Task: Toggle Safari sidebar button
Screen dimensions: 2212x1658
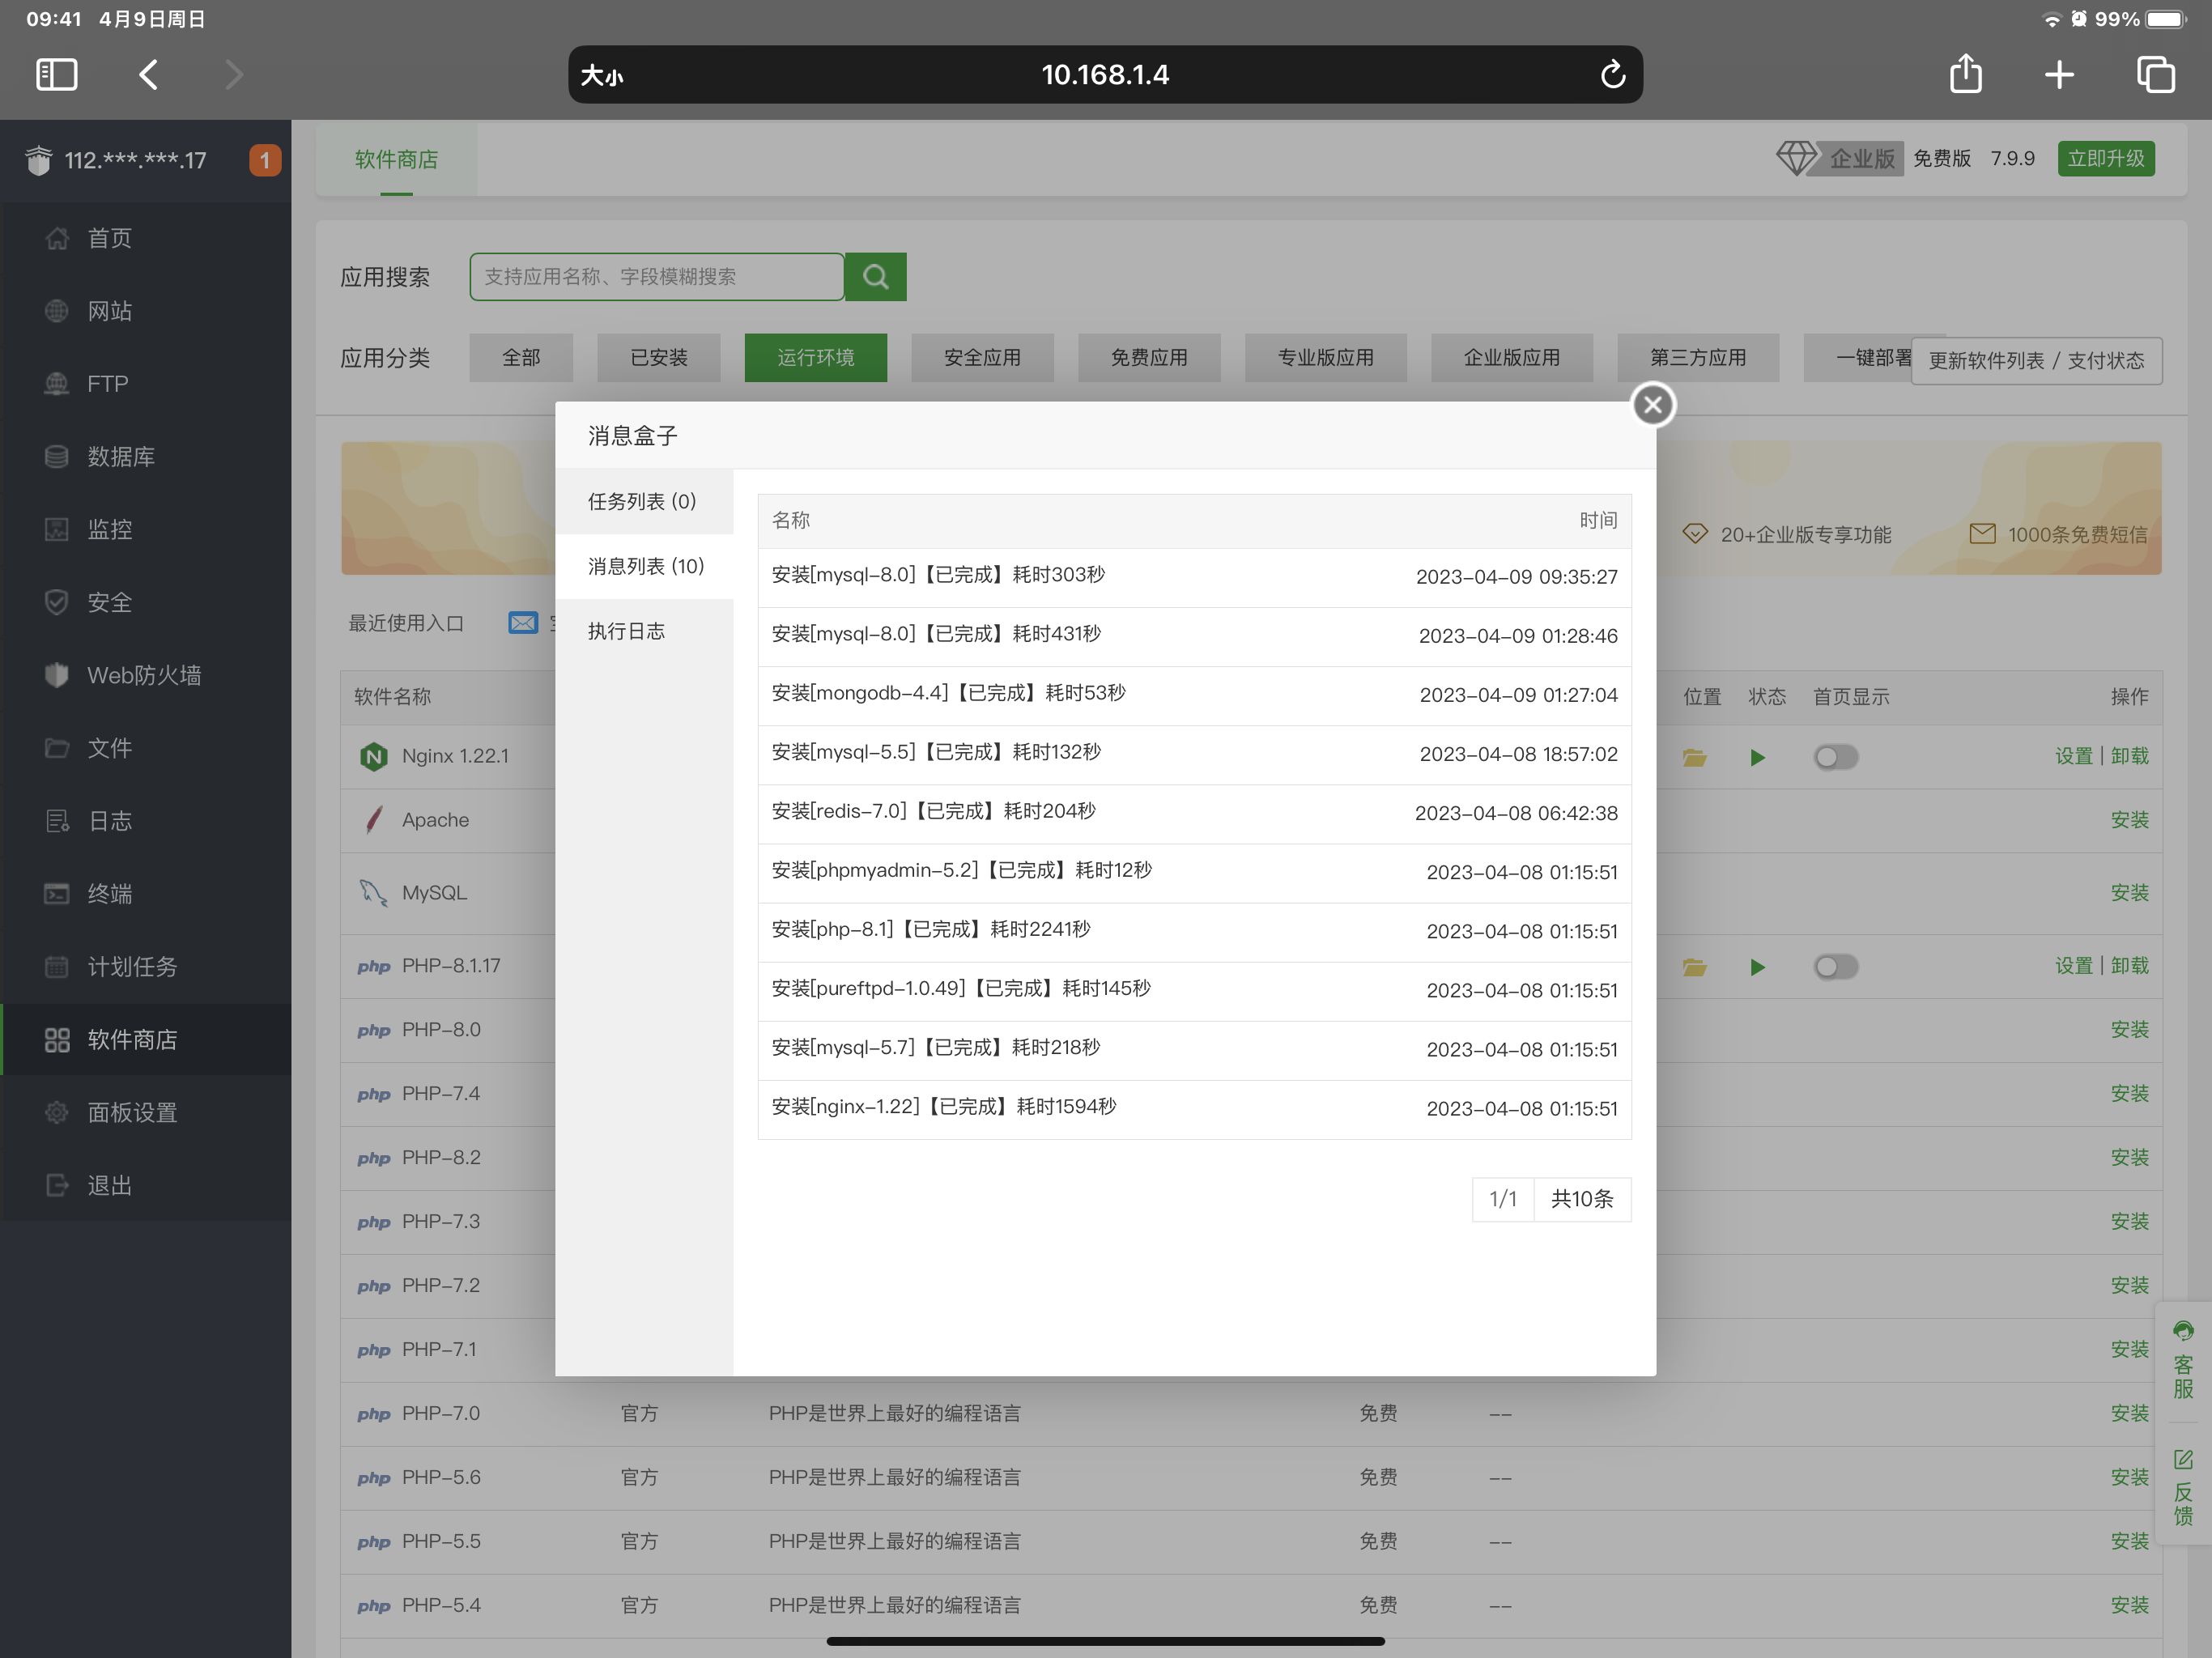Action: point(56,75)
